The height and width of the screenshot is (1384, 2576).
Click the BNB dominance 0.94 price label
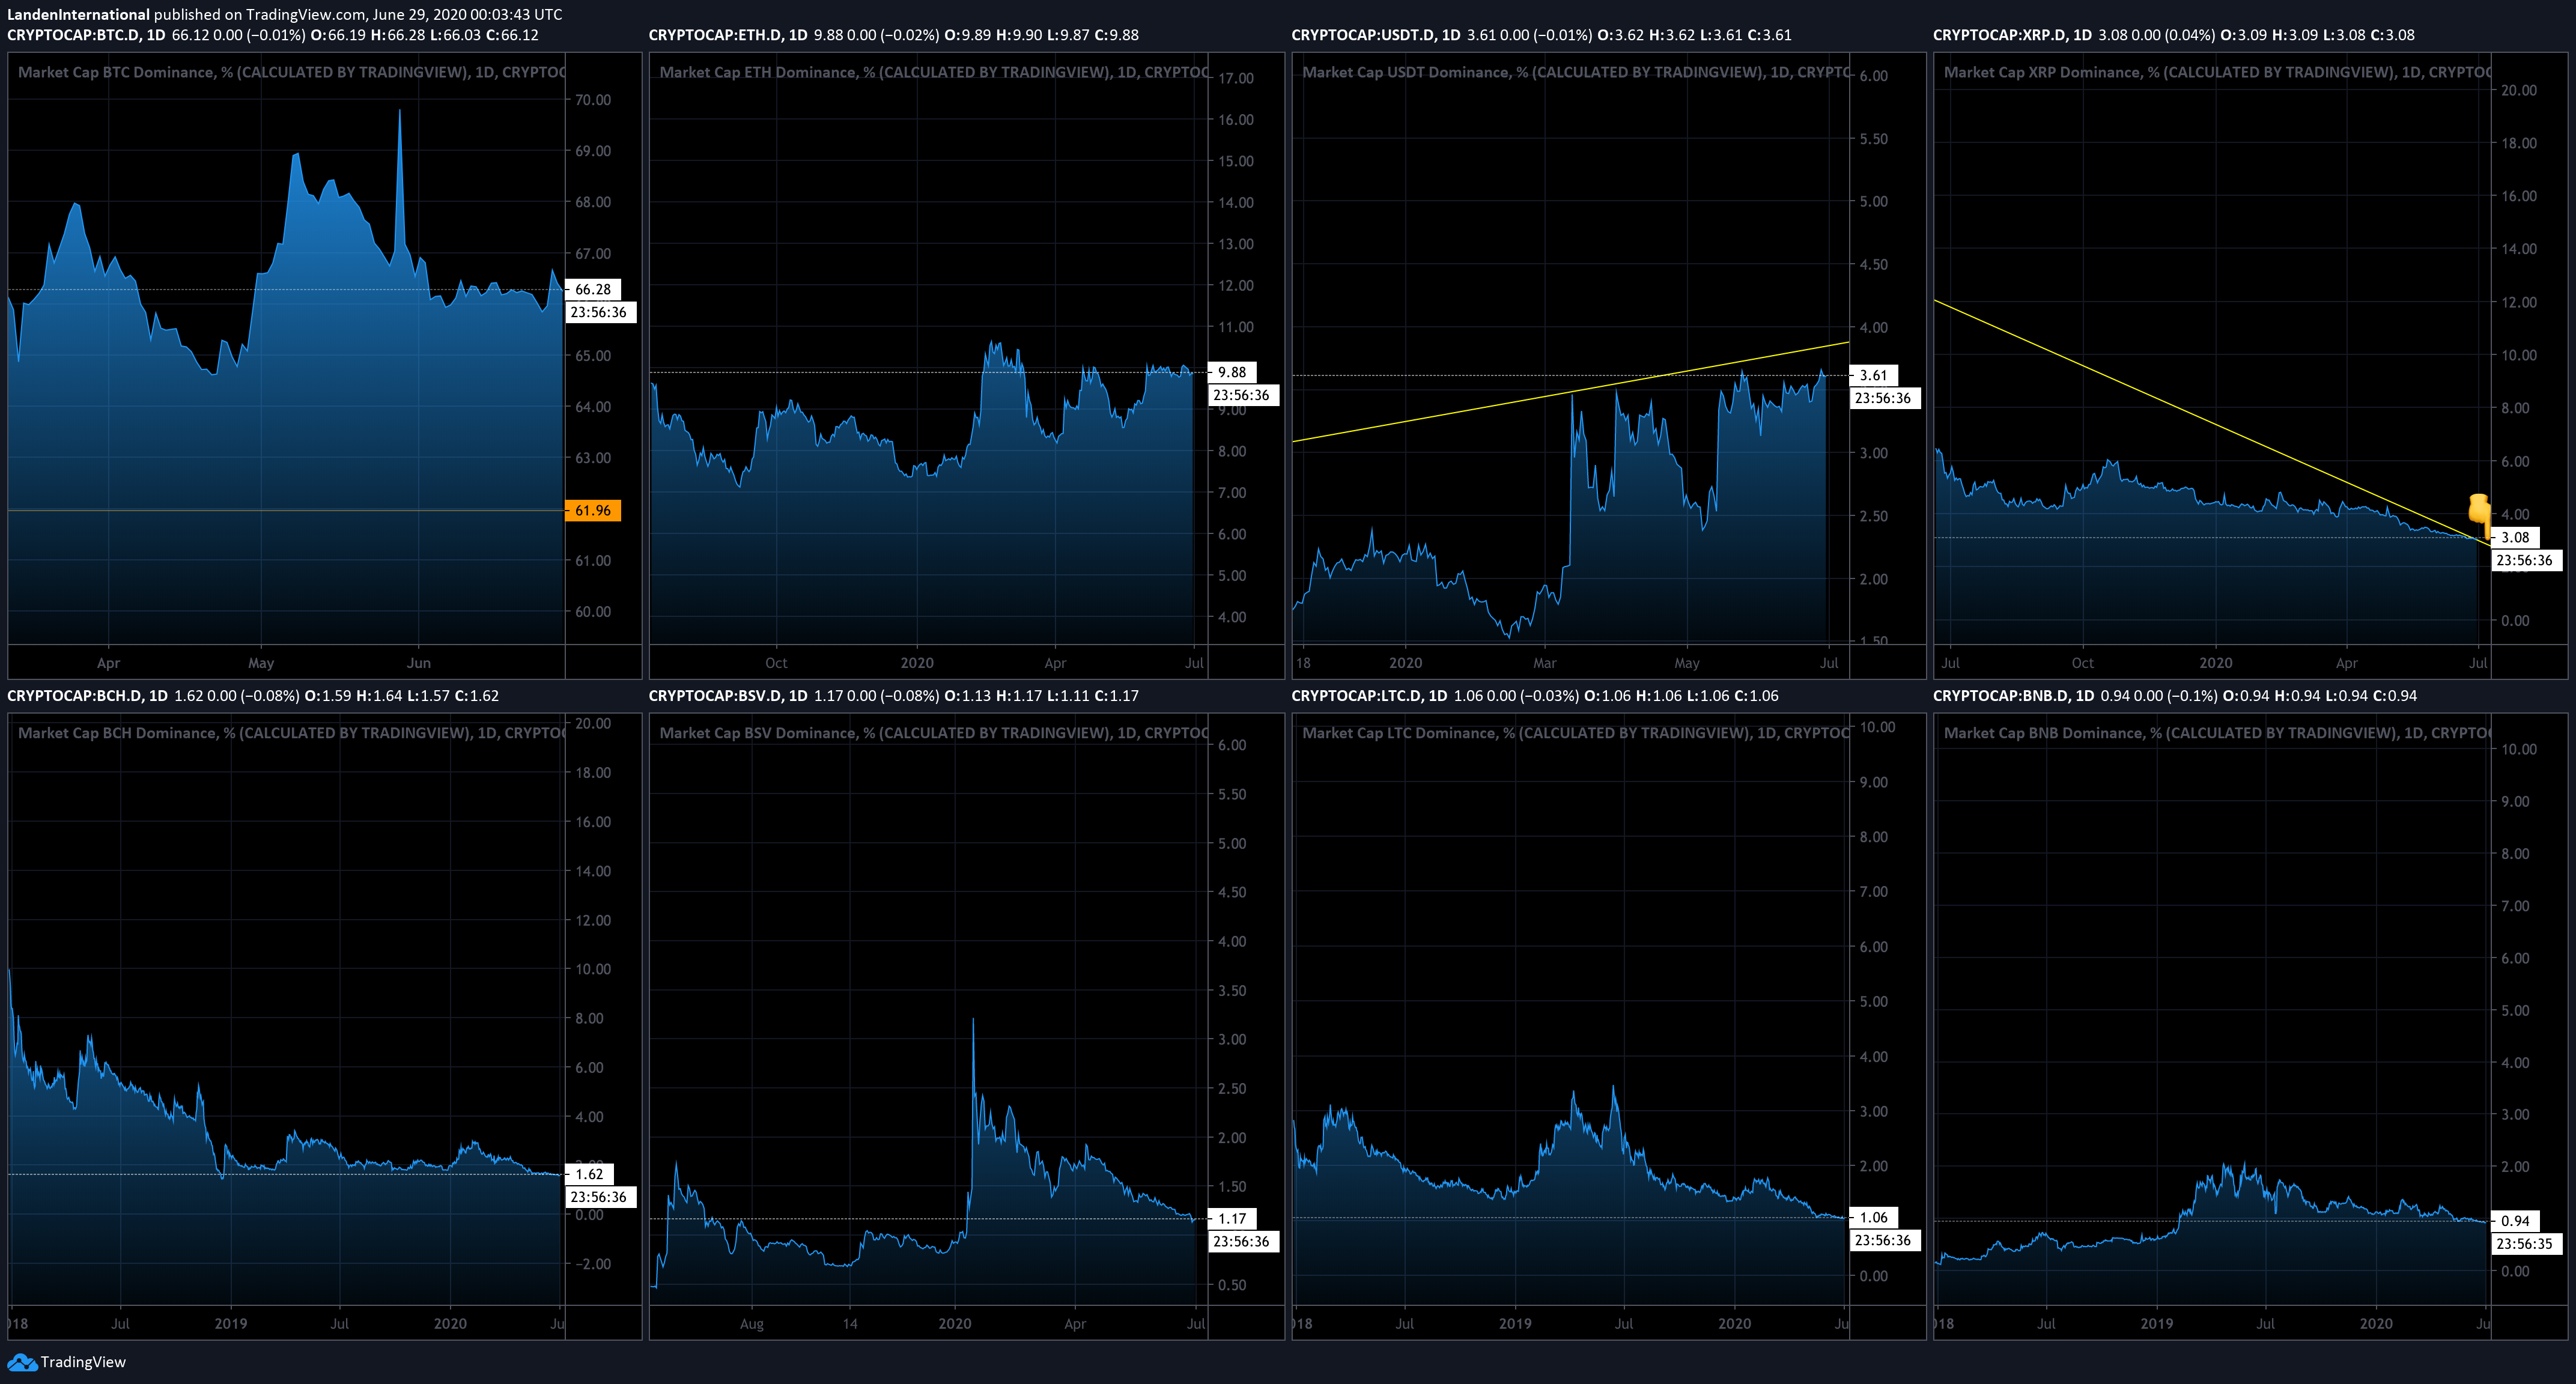[x=2516, y=1220]
